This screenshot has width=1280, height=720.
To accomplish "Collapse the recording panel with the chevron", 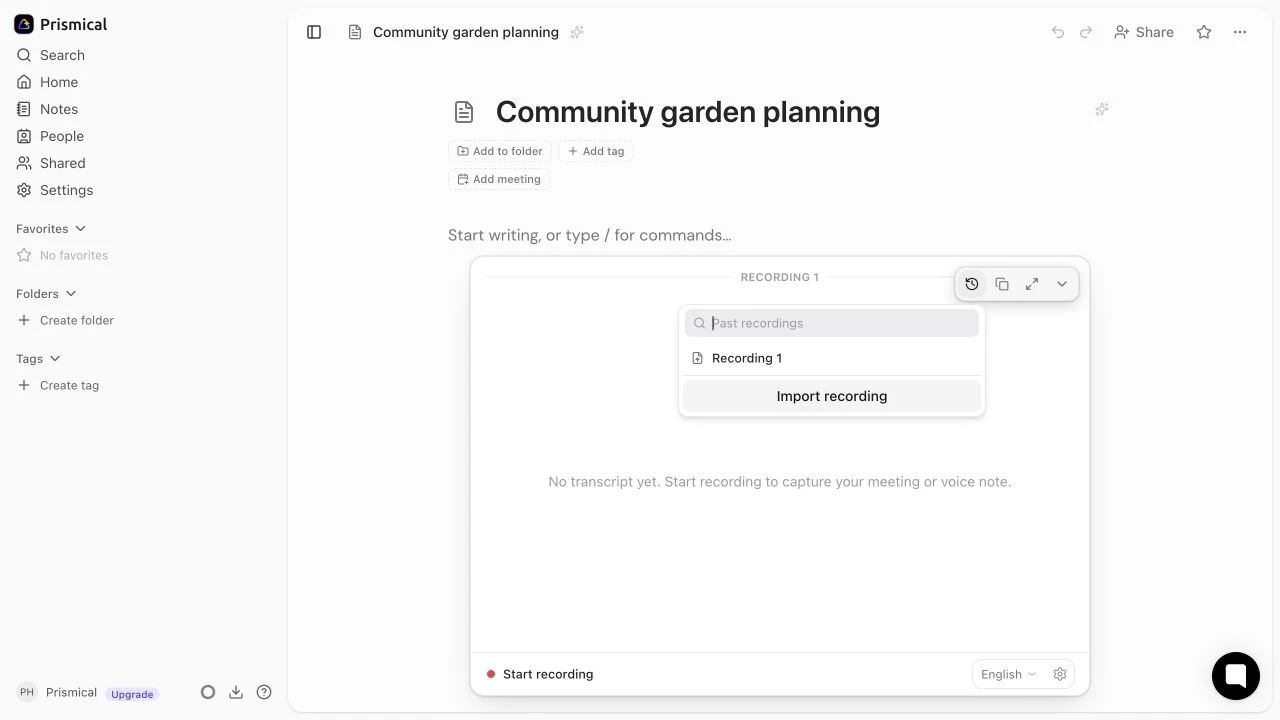I will [1062, 284].
